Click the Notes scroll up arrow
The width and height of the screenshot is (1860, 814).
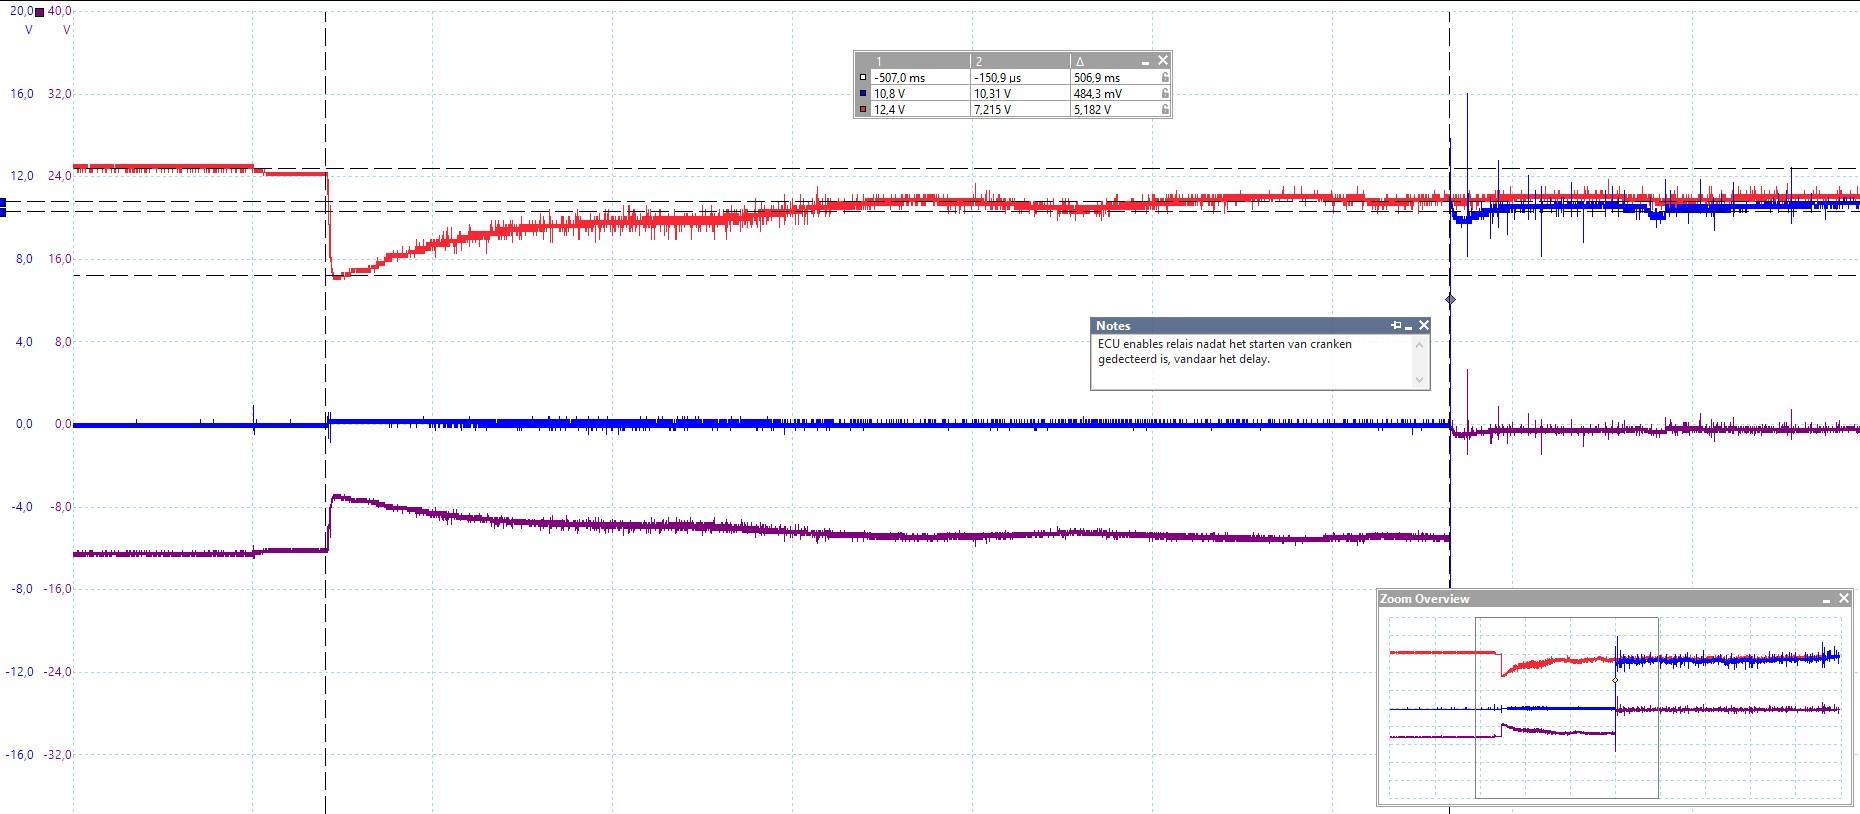tap(1419, 345)
